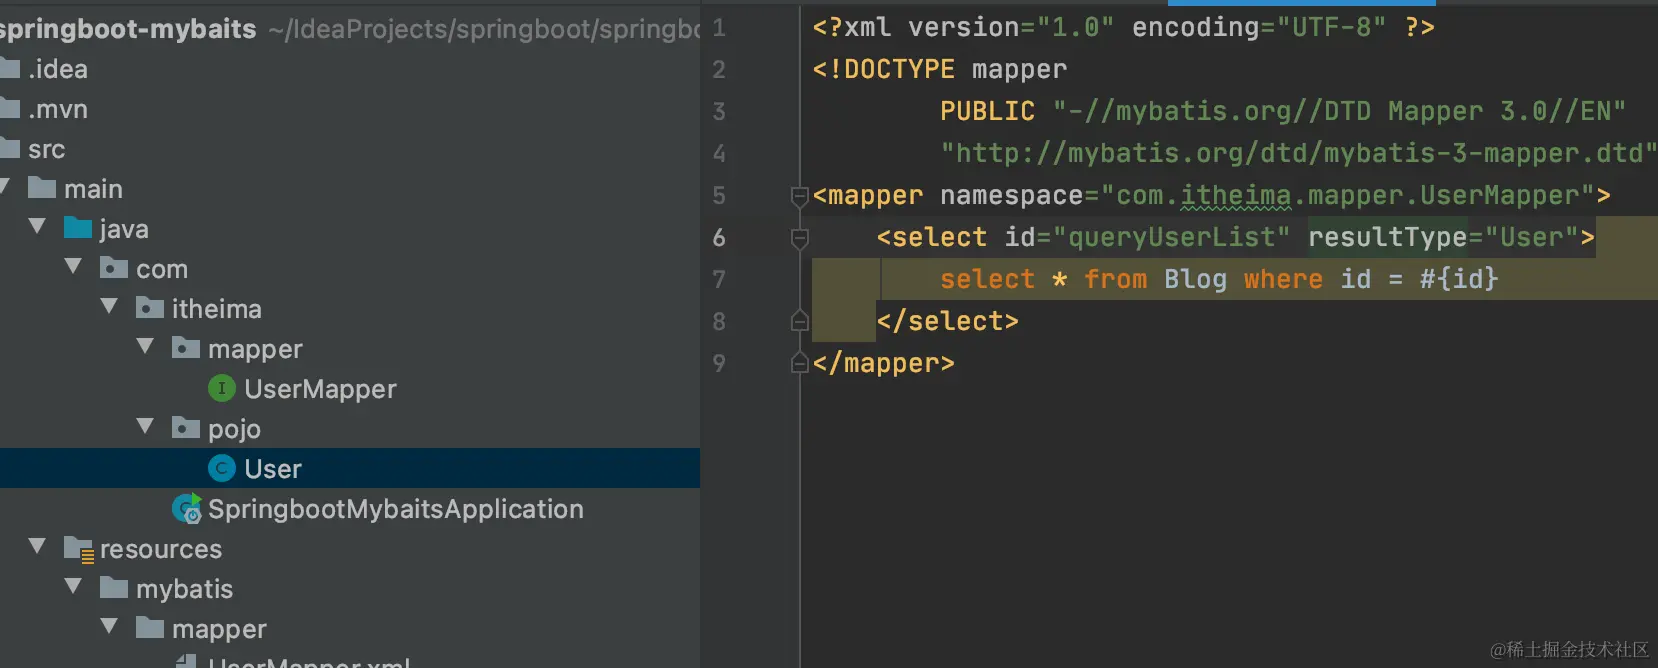
Task: Click the queryUserList id value in the editor
Action: (1171, 238)
